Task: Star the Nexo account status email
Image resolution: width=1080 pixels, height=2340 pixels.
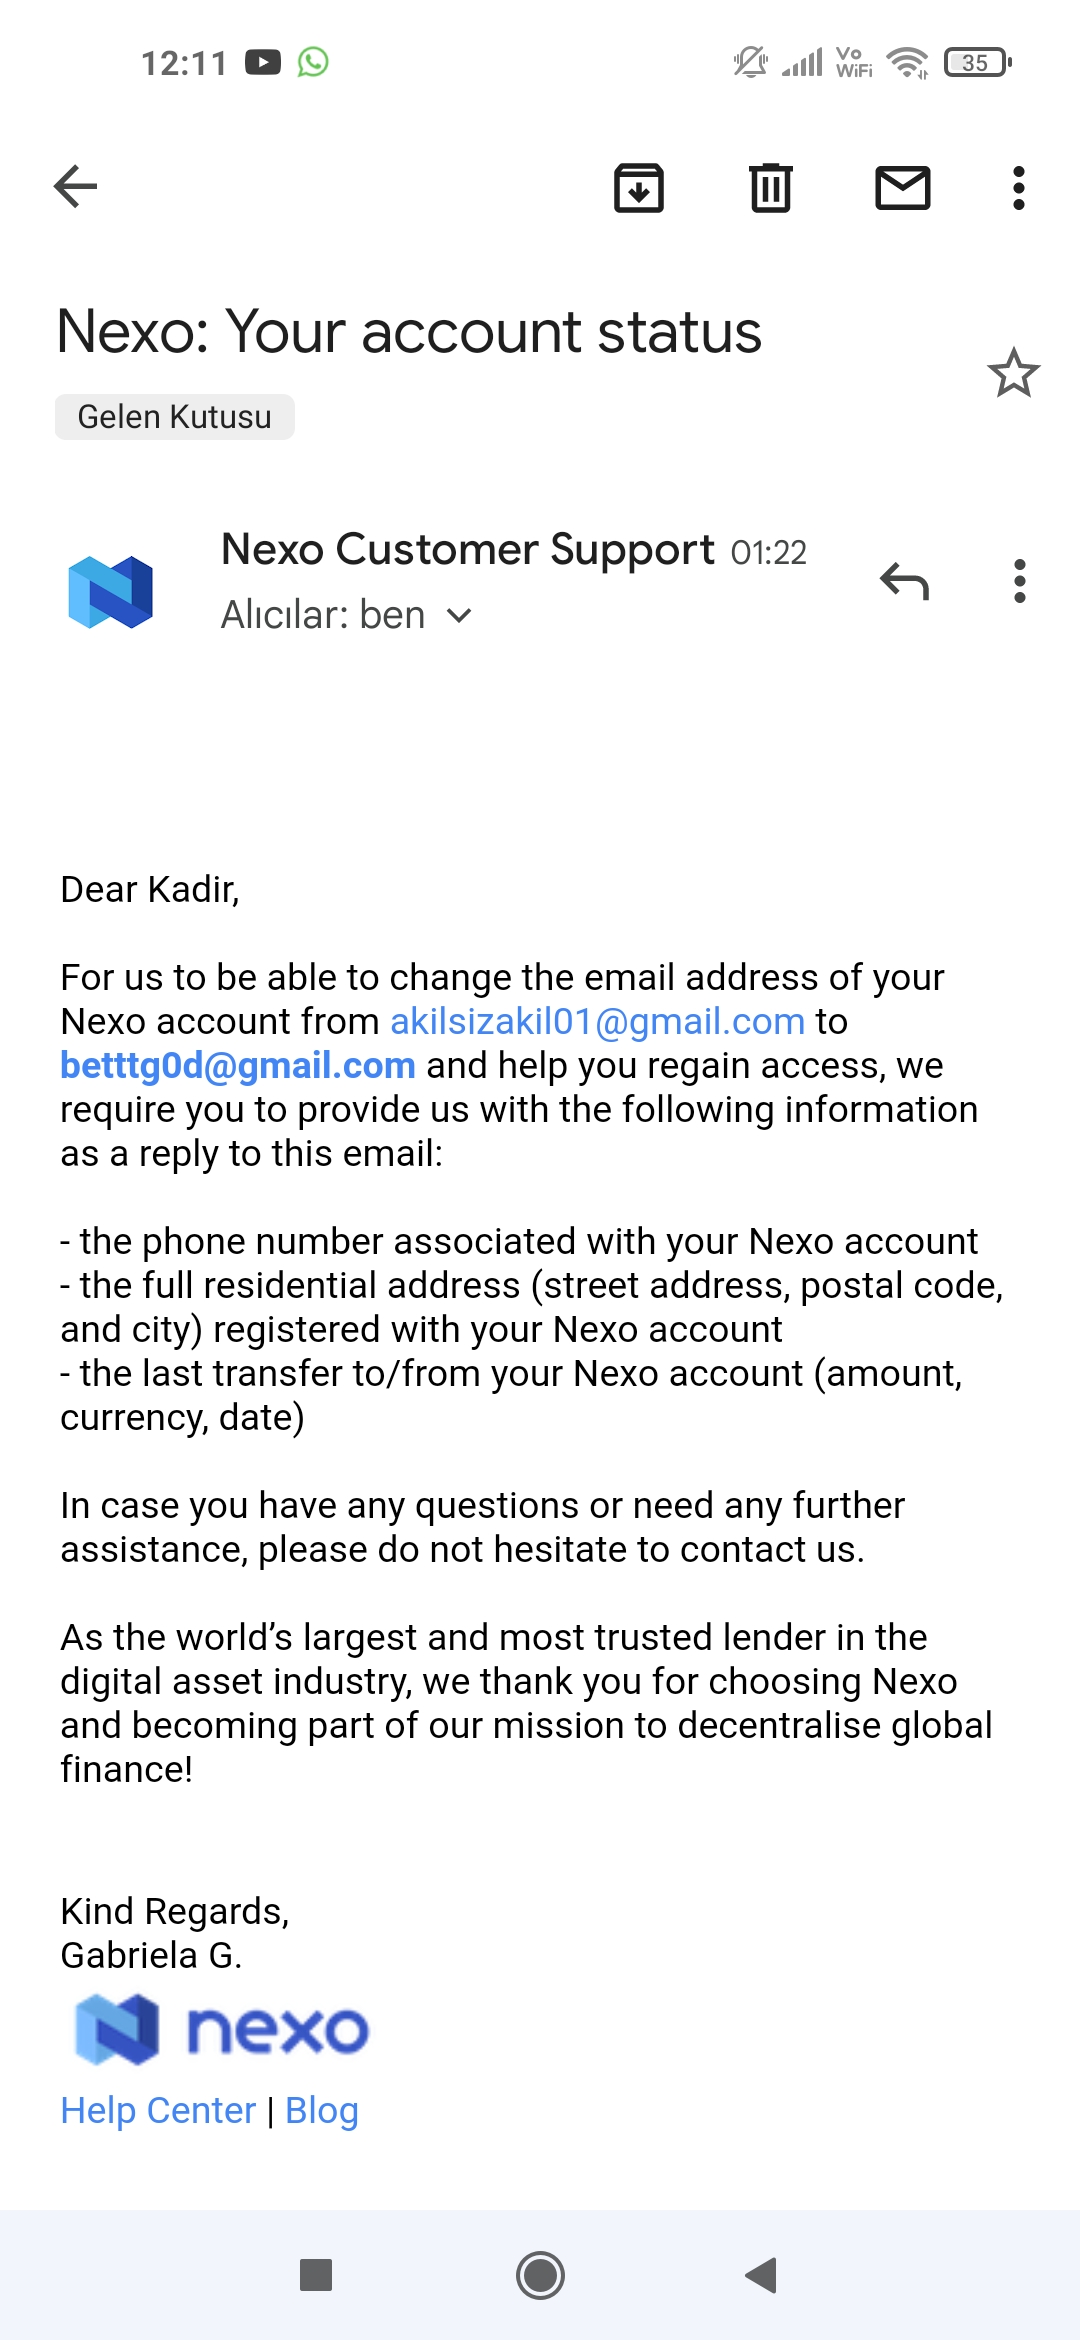Action: (x=1014, y=373)
